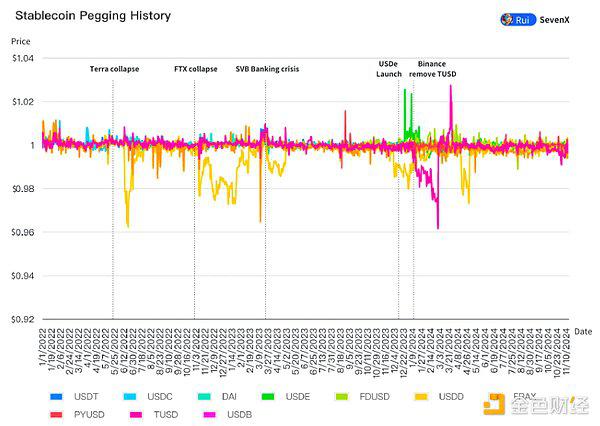
Task: Select the USDD legend label
Action: click(451, 397)
